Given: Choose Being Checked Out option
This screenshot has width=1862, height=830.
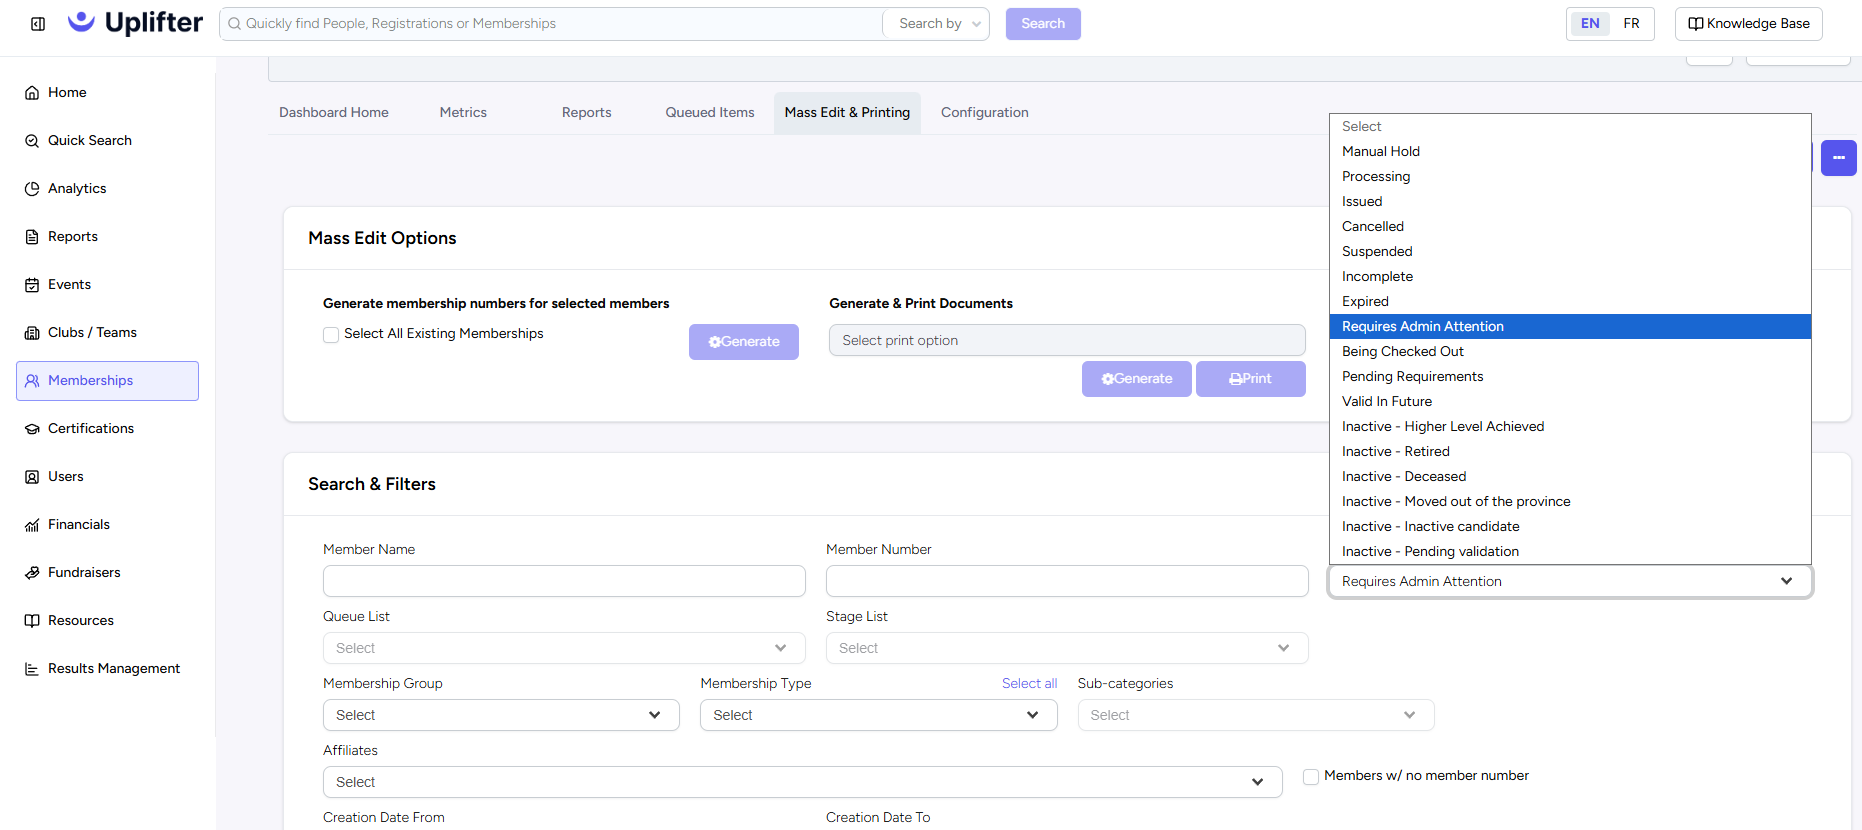Looking at the screenshot, I should [1570, 351].
